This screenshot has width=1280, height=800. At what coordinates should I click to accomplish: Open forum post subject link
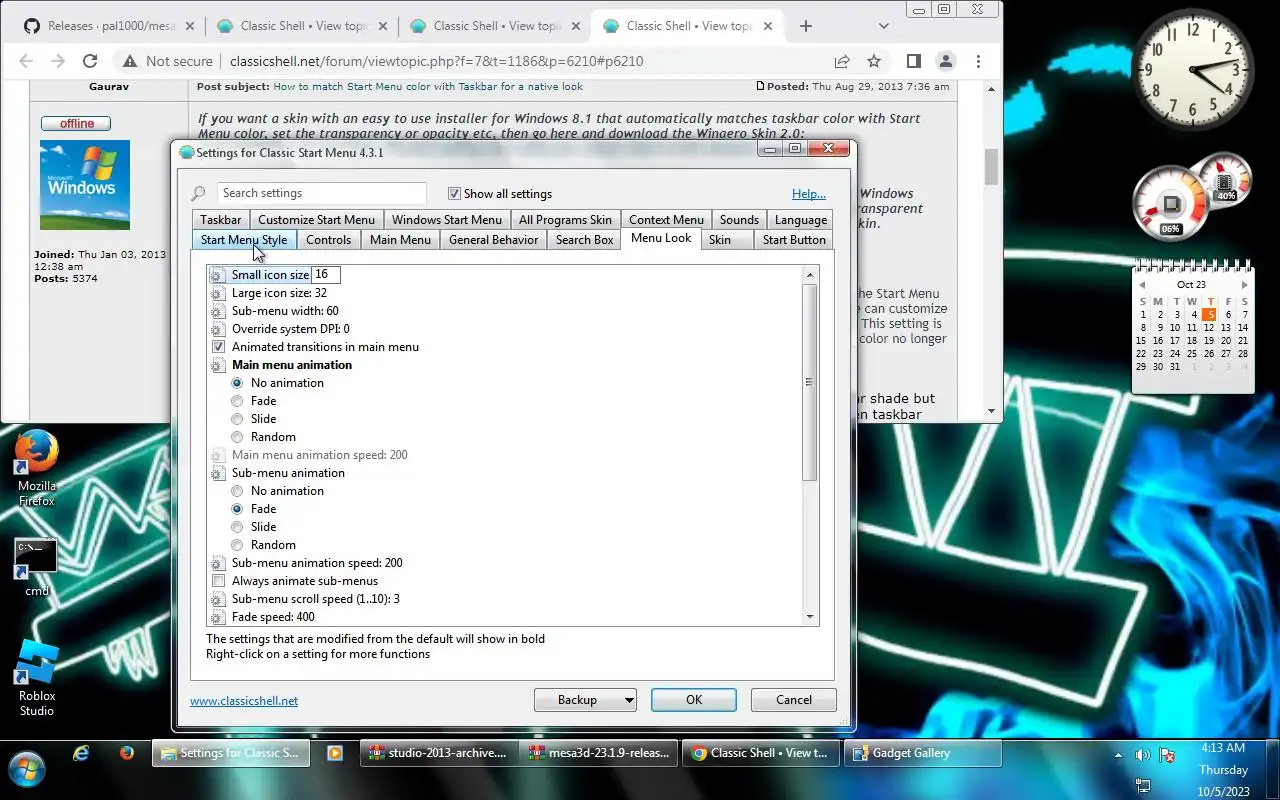point(428,87)
